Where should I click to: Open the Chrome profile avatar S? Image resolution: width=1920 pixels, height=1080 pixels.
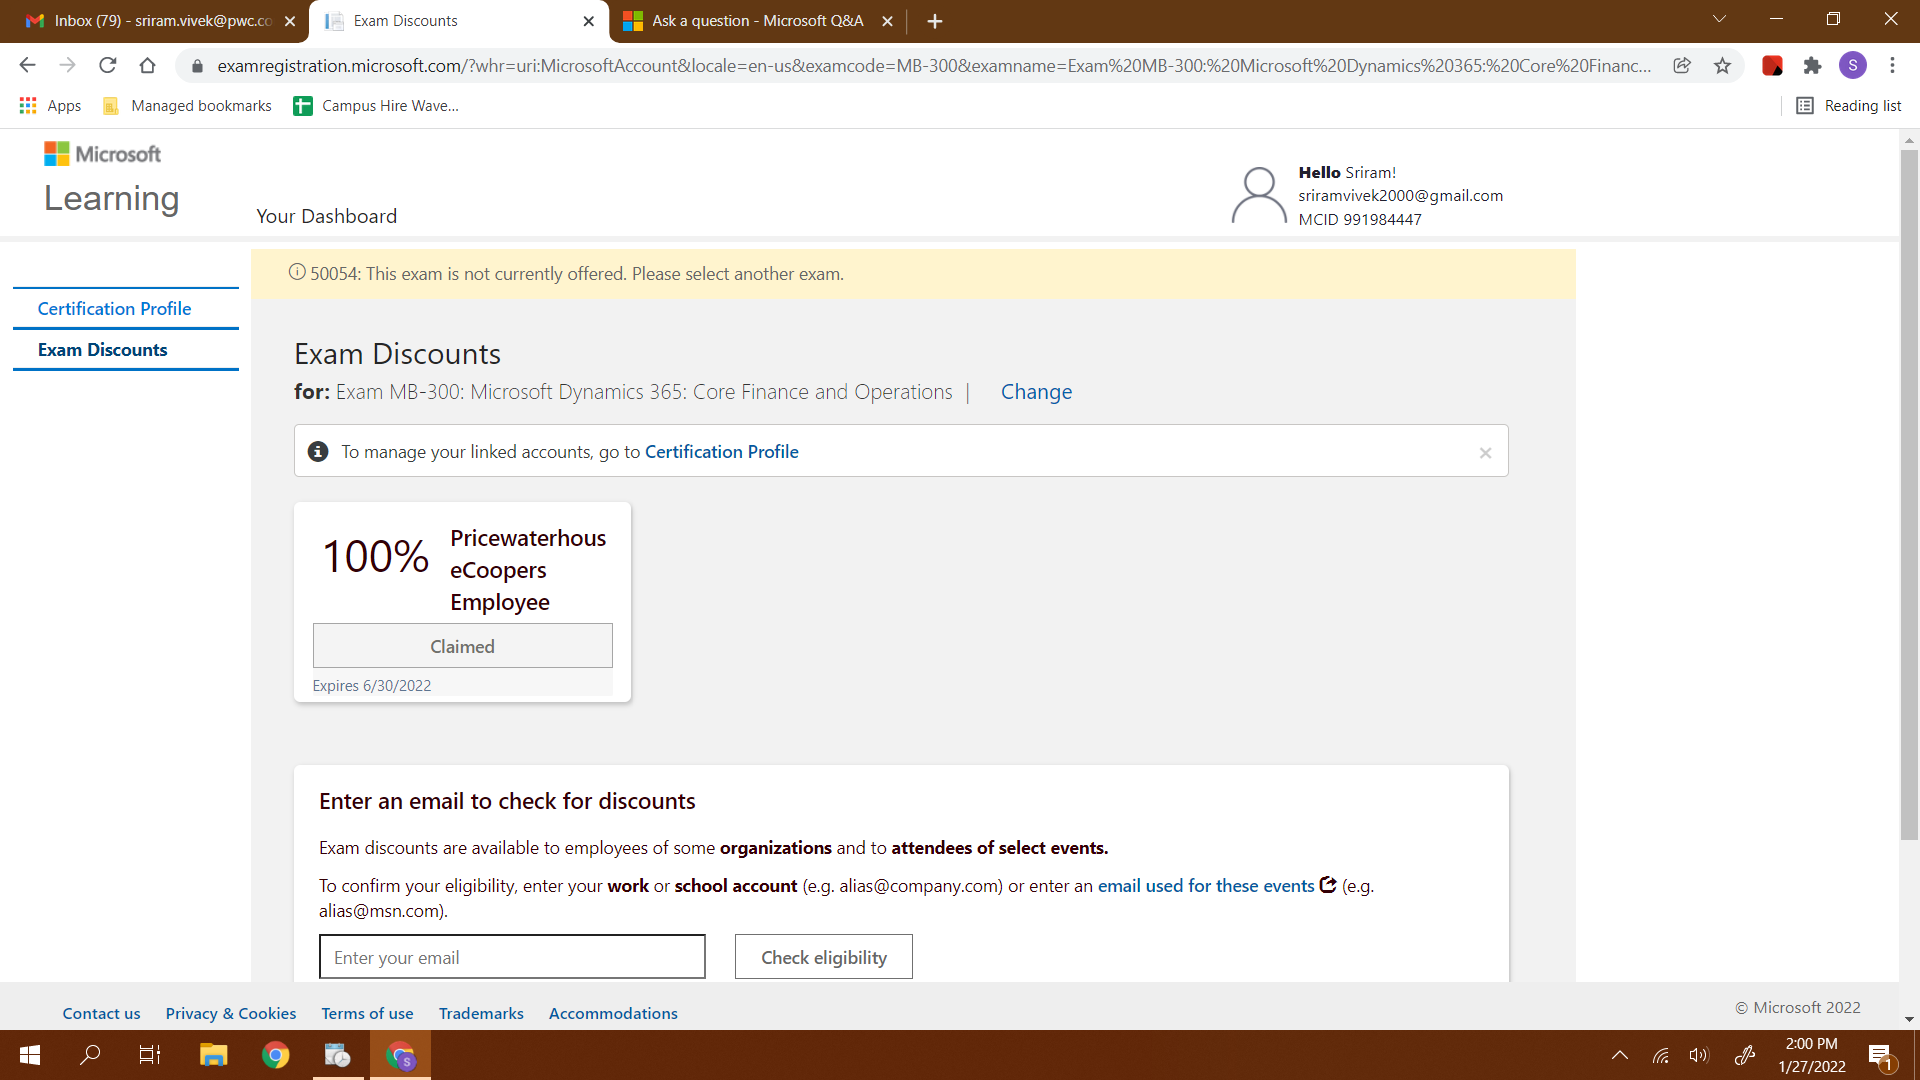point(1852,65)
